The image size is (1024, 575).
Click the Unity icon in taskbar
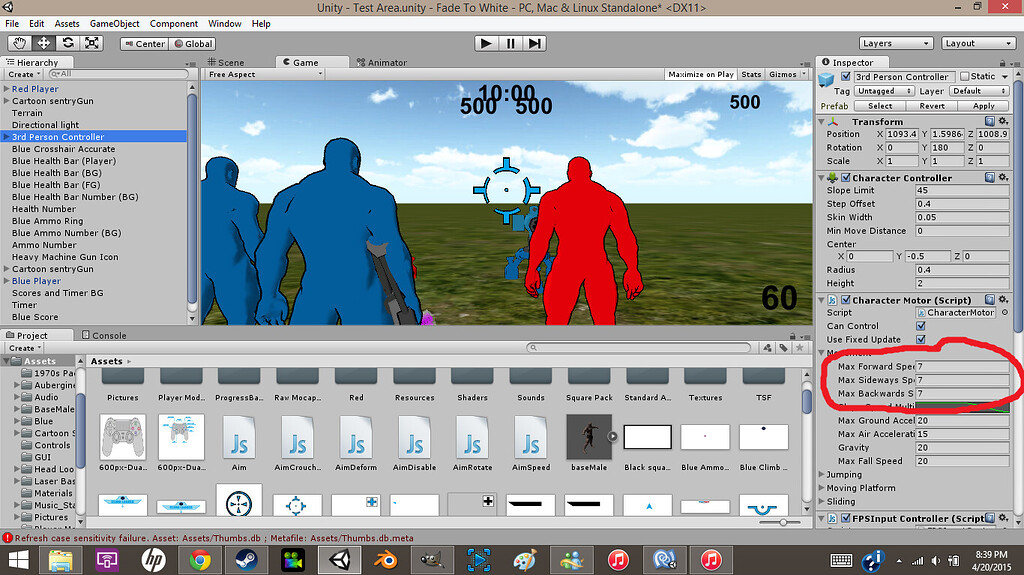[x=341, y=559]
